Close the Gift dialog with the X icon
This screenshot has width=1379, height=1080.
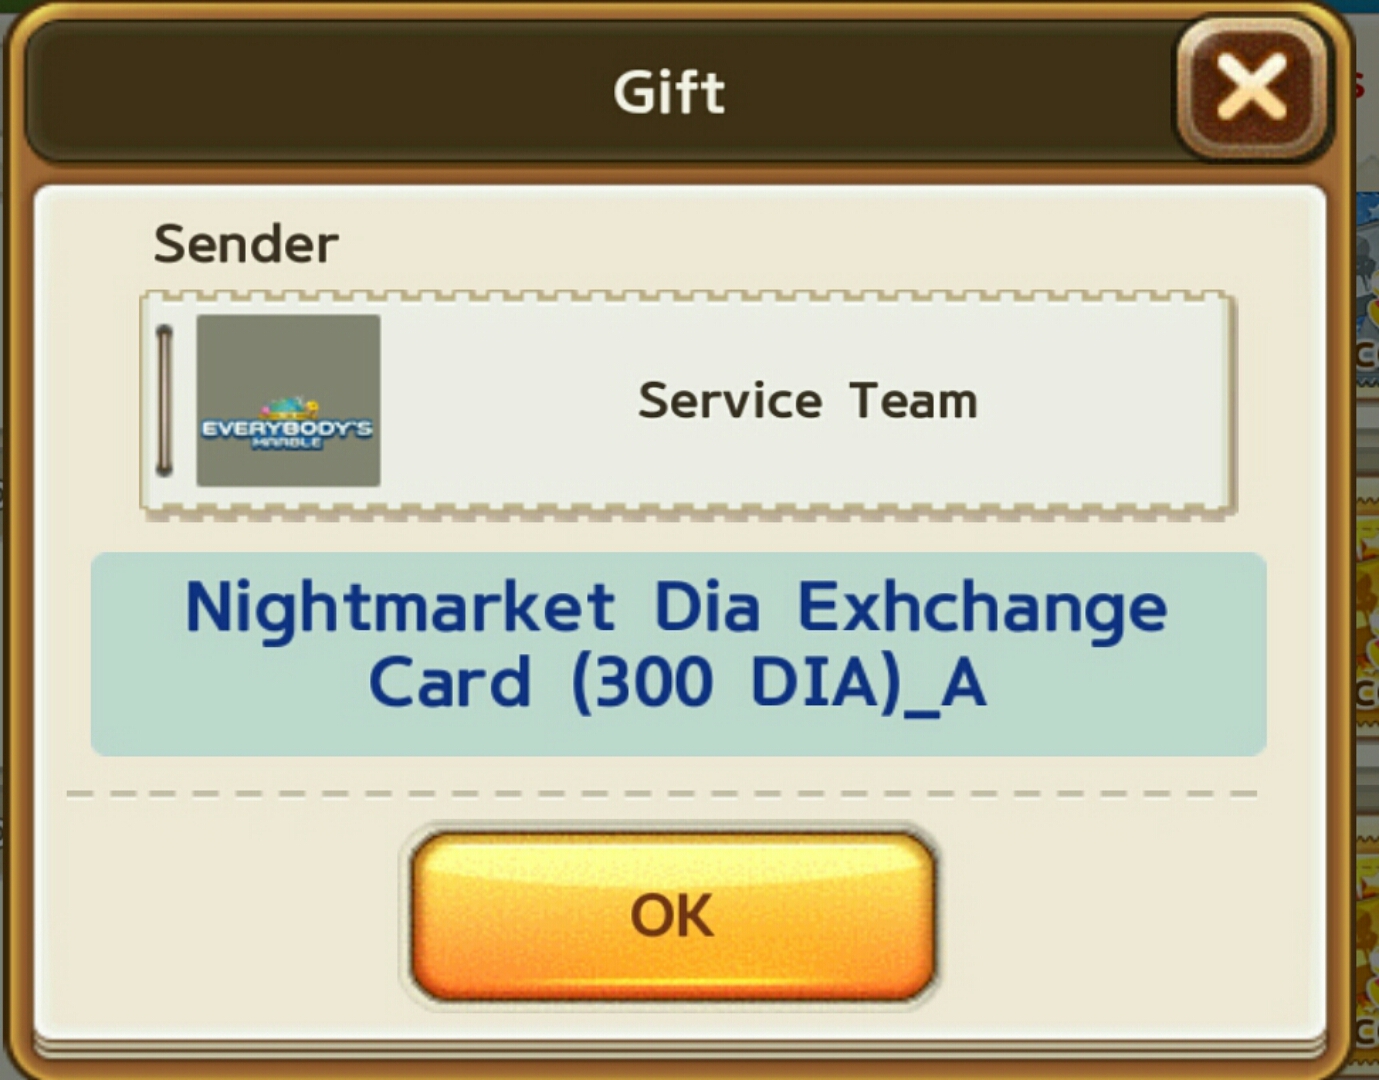click(1251, 86)
